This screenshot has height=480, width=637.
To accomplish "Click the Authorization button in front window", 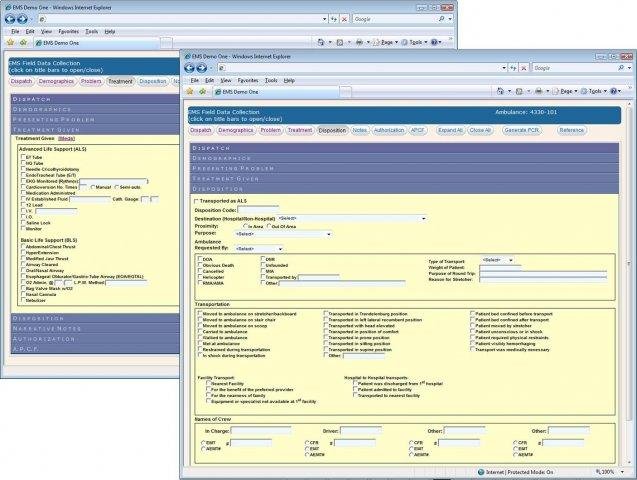I will (x=389, y=130).
